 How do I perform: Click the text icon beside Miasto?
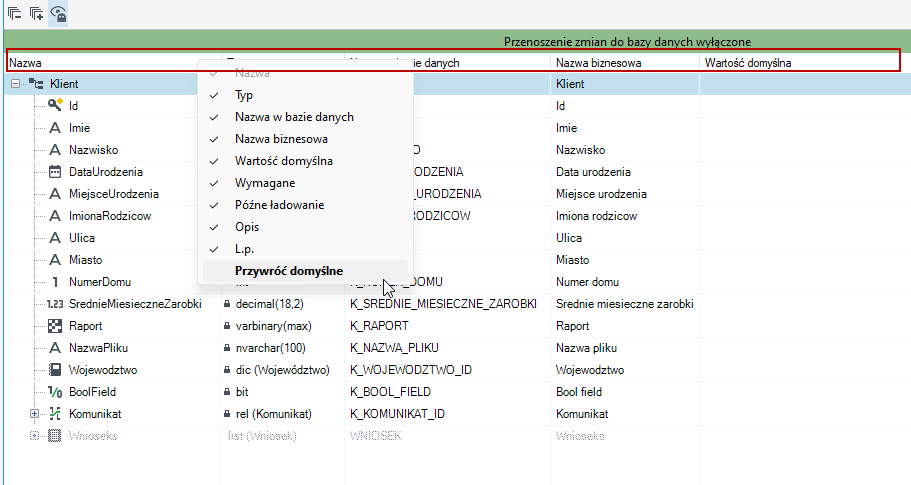(55, 260)
